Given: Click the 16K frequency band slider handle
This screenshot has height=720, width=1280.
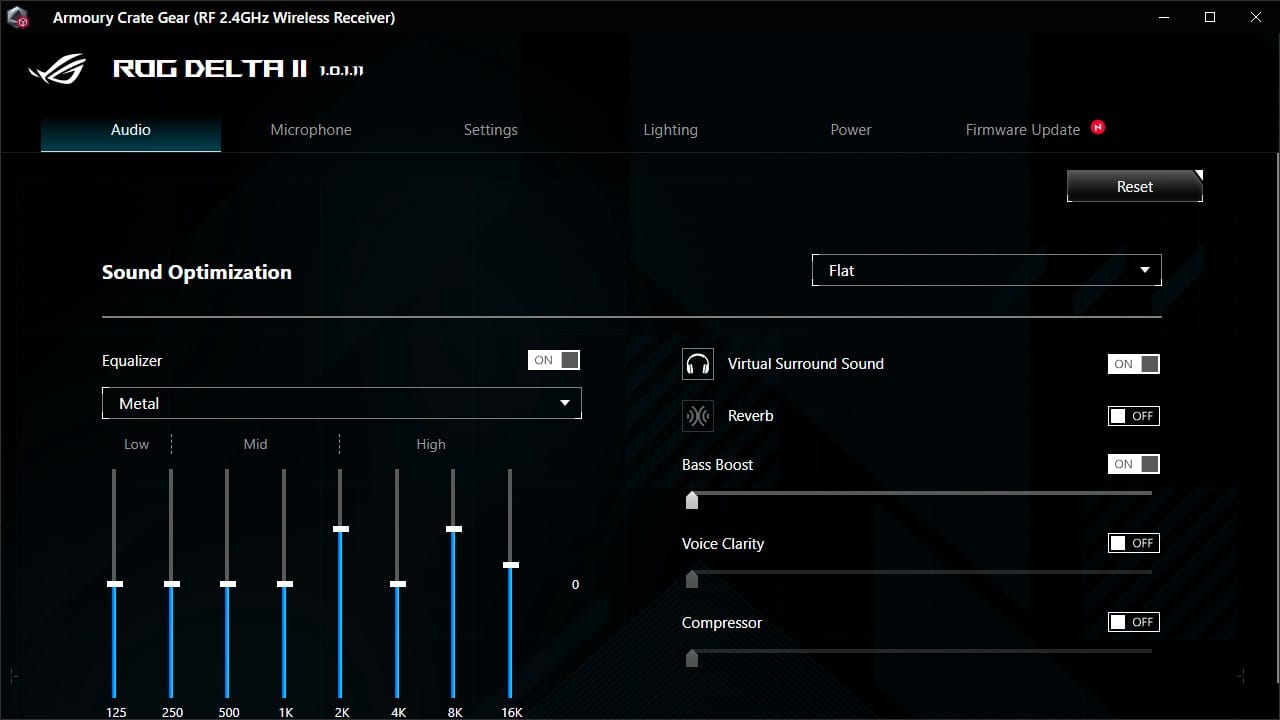Looking at the screenshot, I should click(x=511, y=565).
